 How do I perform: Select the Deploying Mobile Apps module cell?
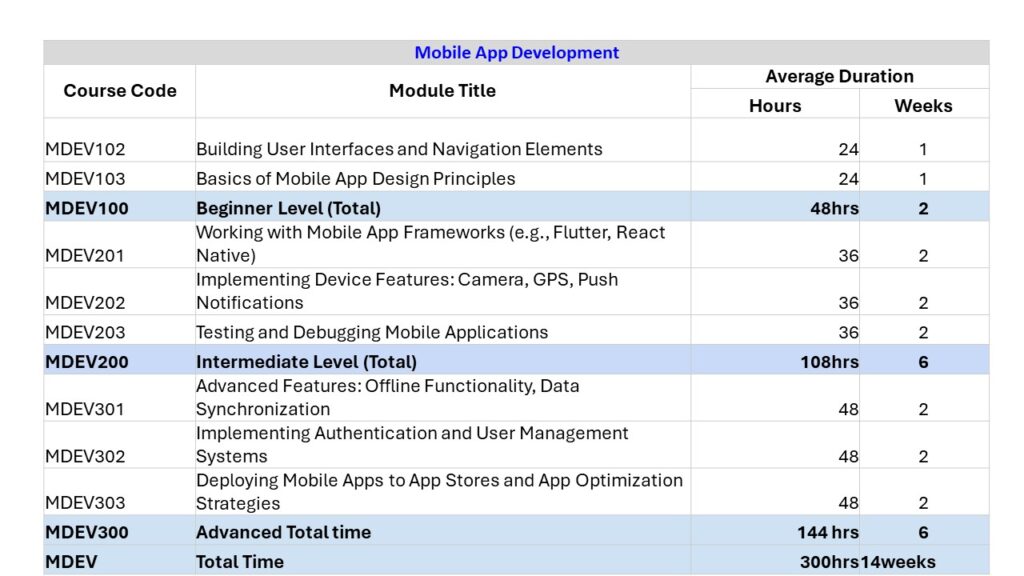pos(438,491)
